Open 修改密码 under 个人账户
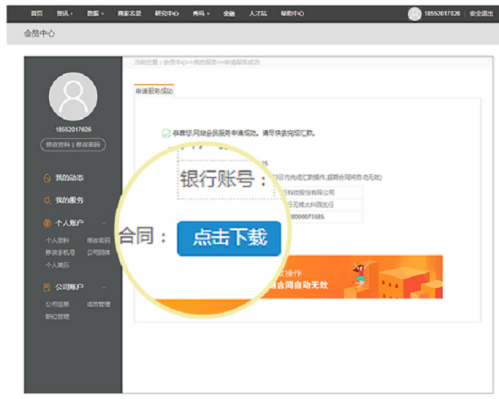This screenshot has width=499, height=399. pyautogui.click(x=99, y=240)
